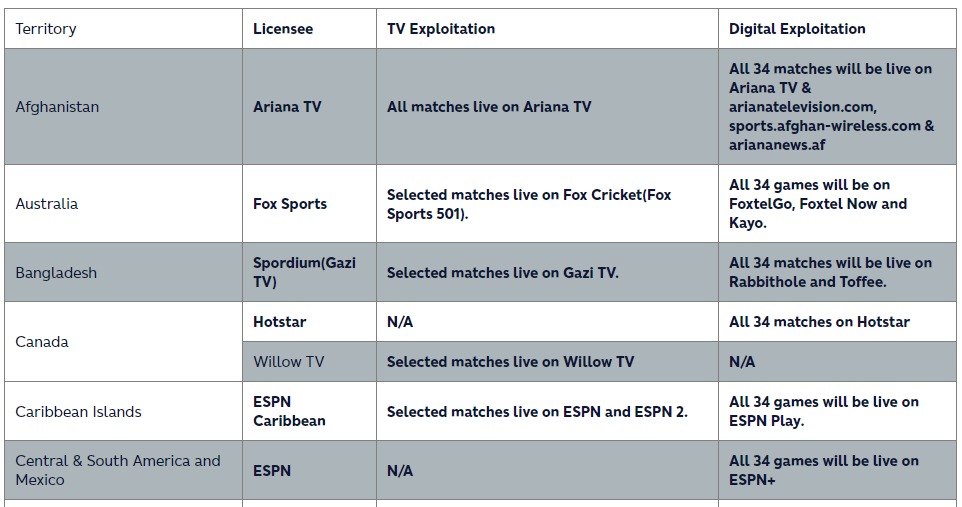Click the Hotstar licensee cell
The width and height of the screenshot is (962, 507).
click(280, 322)
